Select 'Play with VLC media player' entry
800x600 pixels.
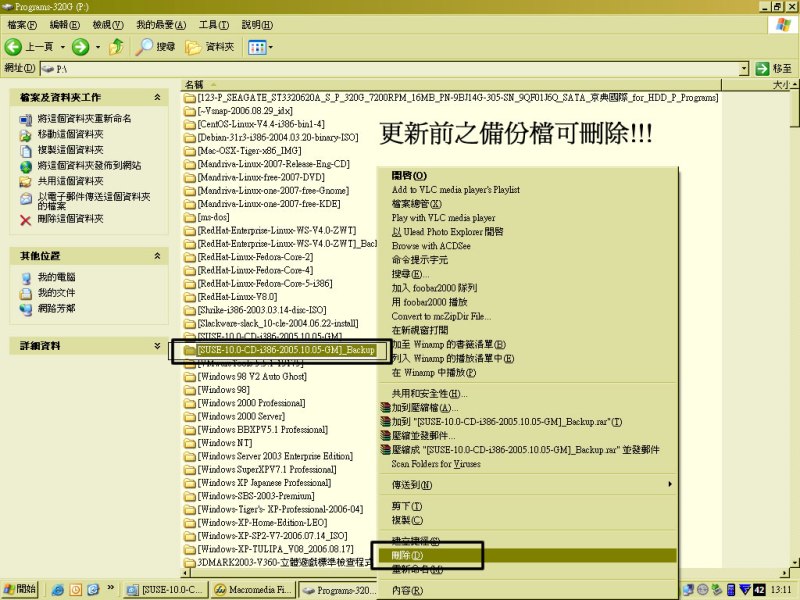[443, 218]
